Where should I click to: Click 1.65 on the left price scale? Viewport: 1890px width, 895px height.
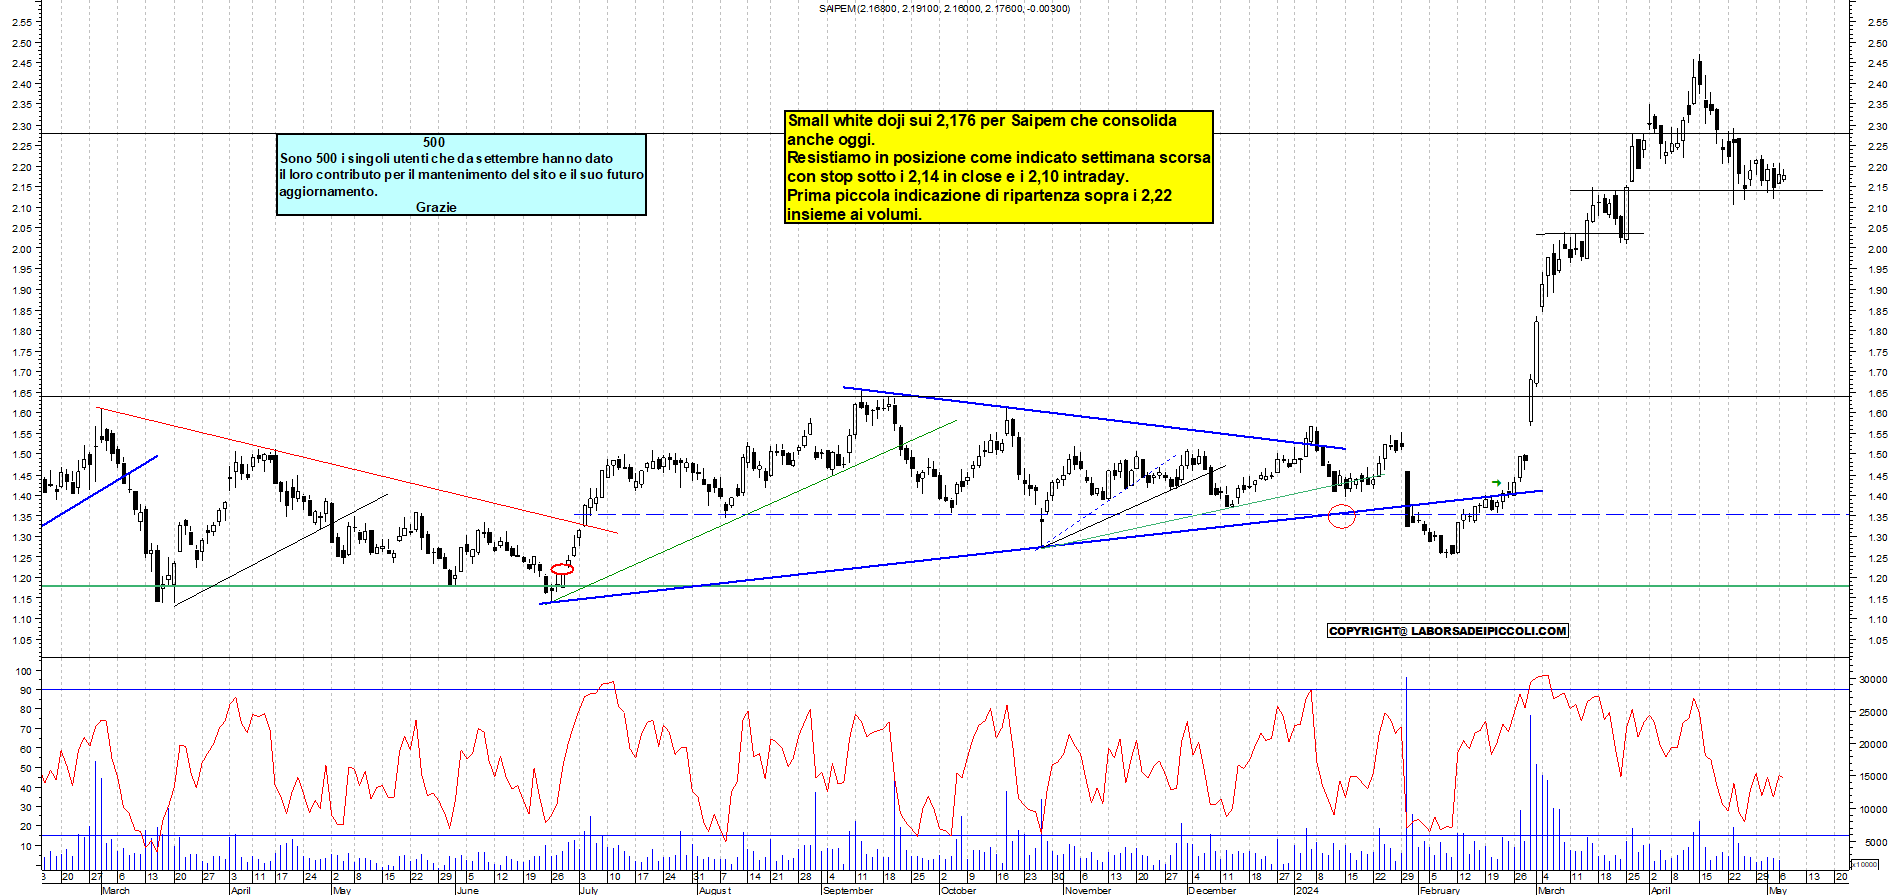point(22,393)
